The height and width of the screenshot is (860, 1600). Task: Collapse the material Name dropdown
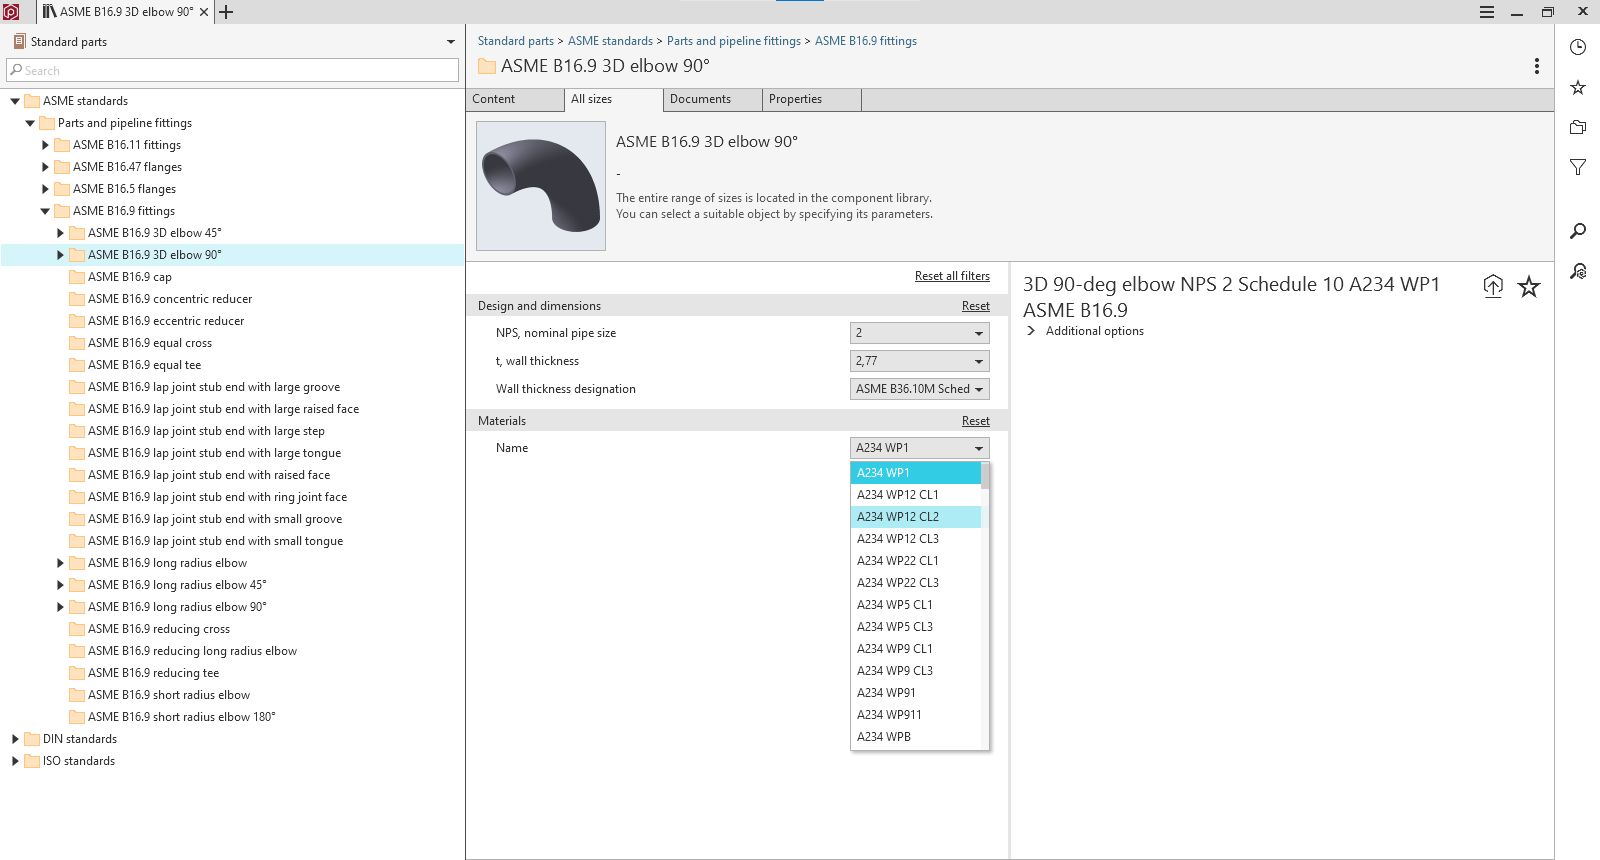[x=920, y=448]
